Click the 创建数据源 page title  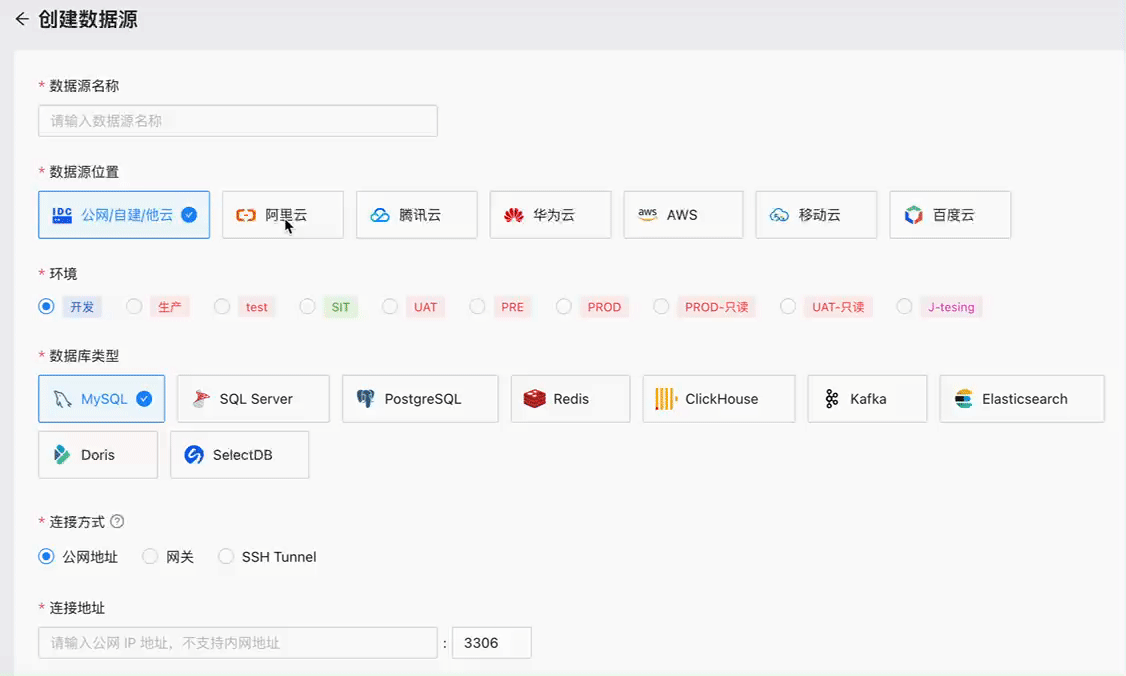(88, 19)
